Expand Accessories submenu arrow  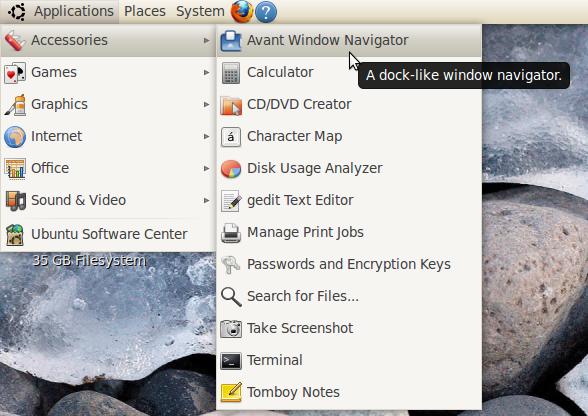[207, 40]
